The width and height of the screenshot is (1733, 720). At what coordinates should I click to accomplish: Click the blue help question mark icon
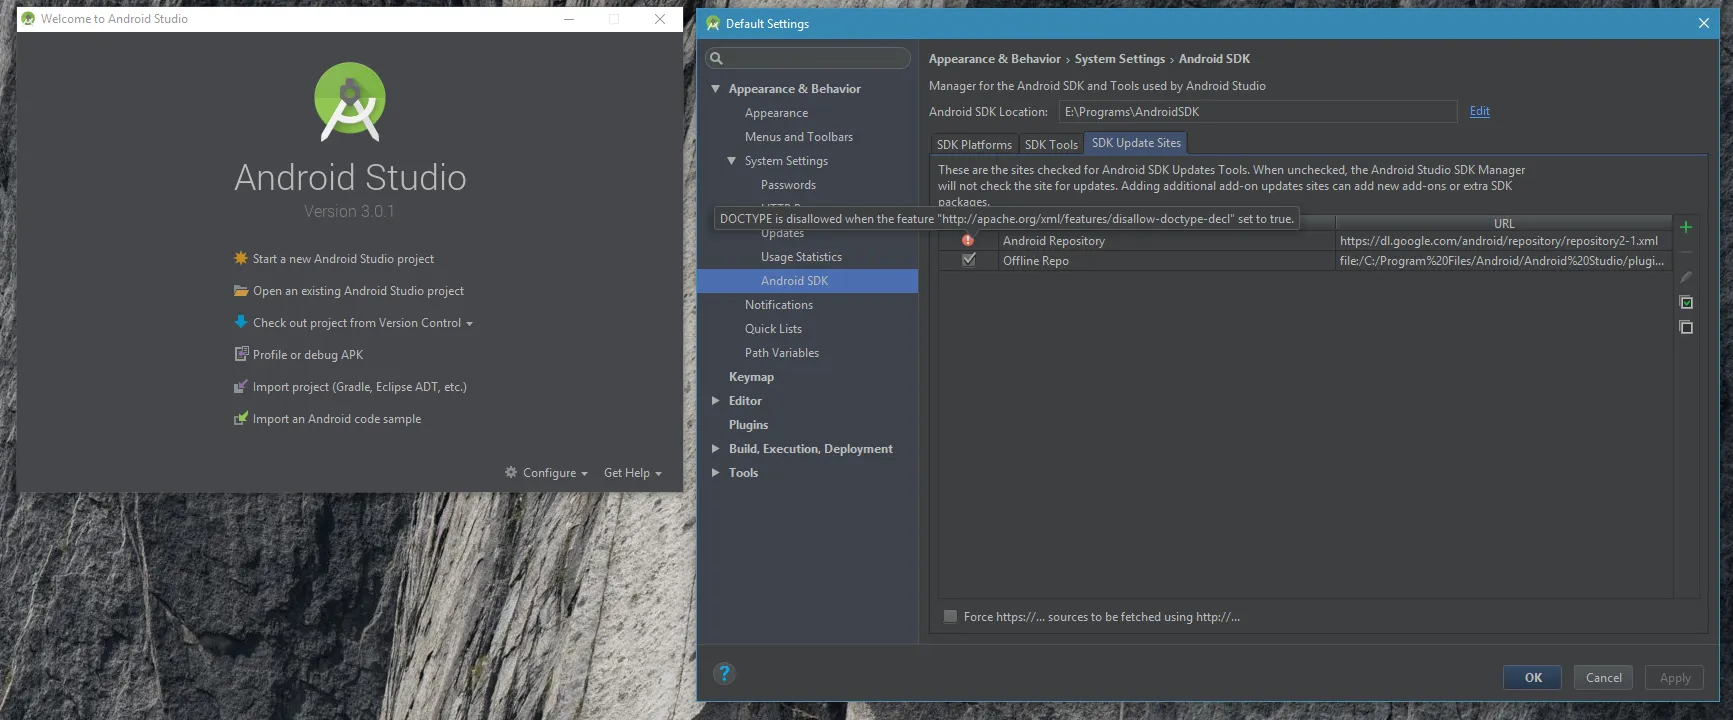(x=725, y=674)
